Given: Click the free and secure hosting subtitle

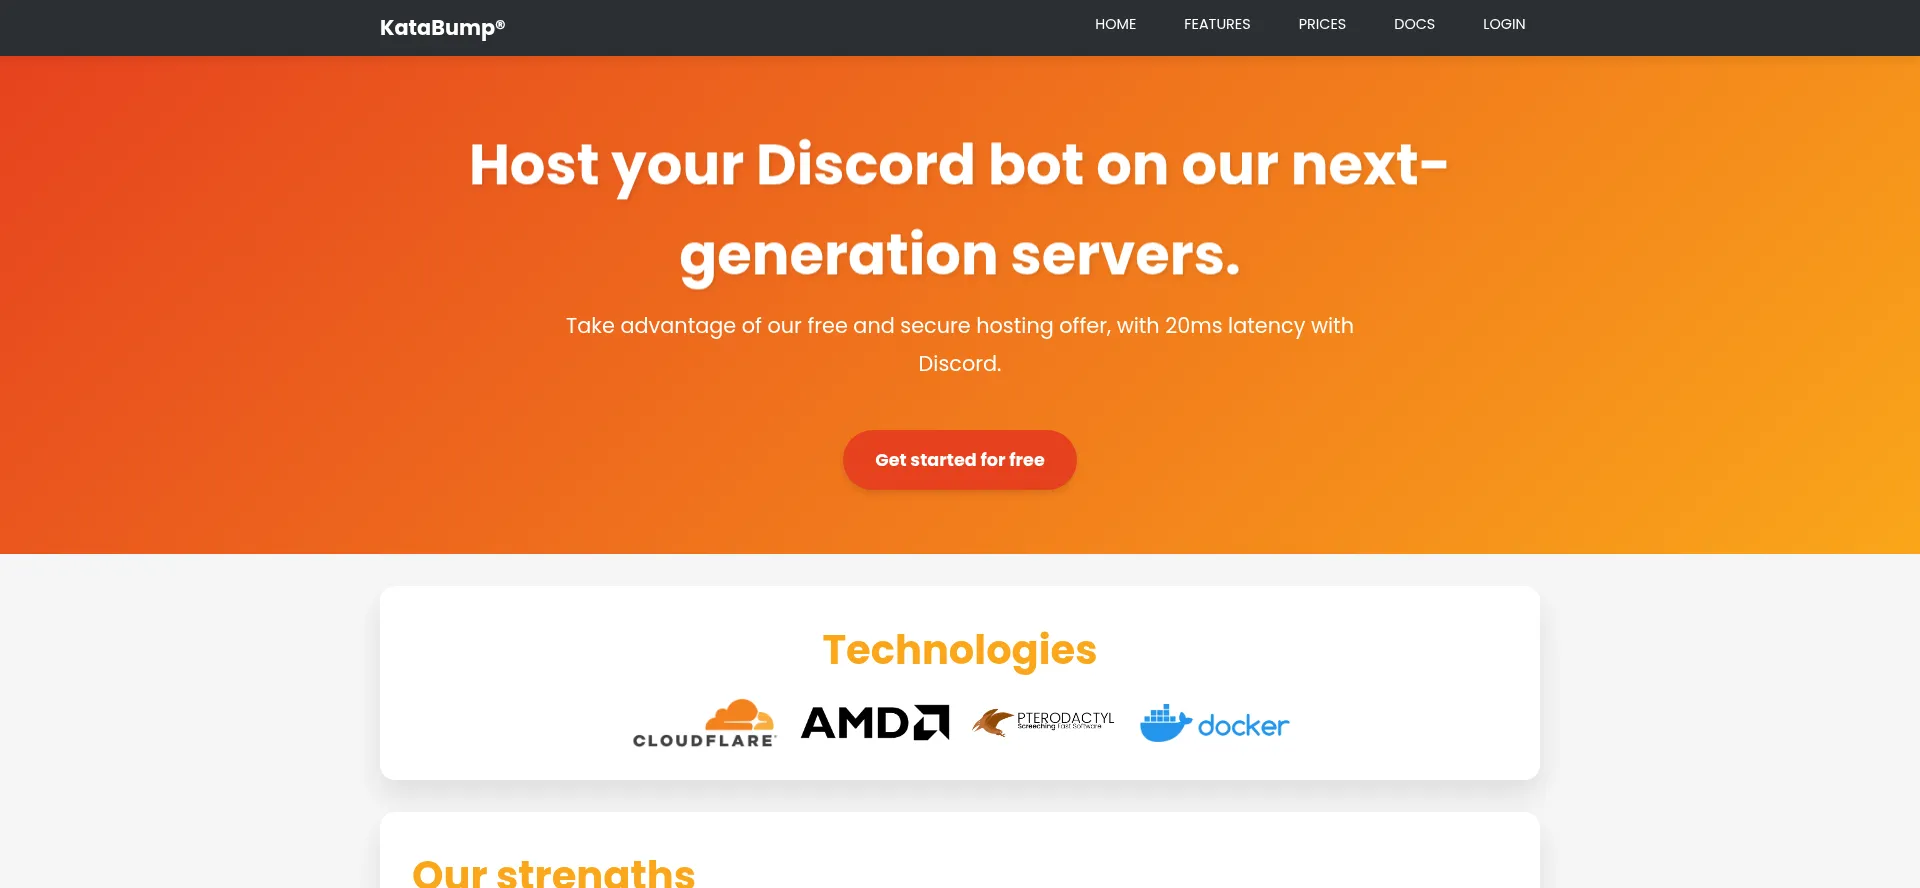Looking at the screenshot, I should click(x=960, y=344).
